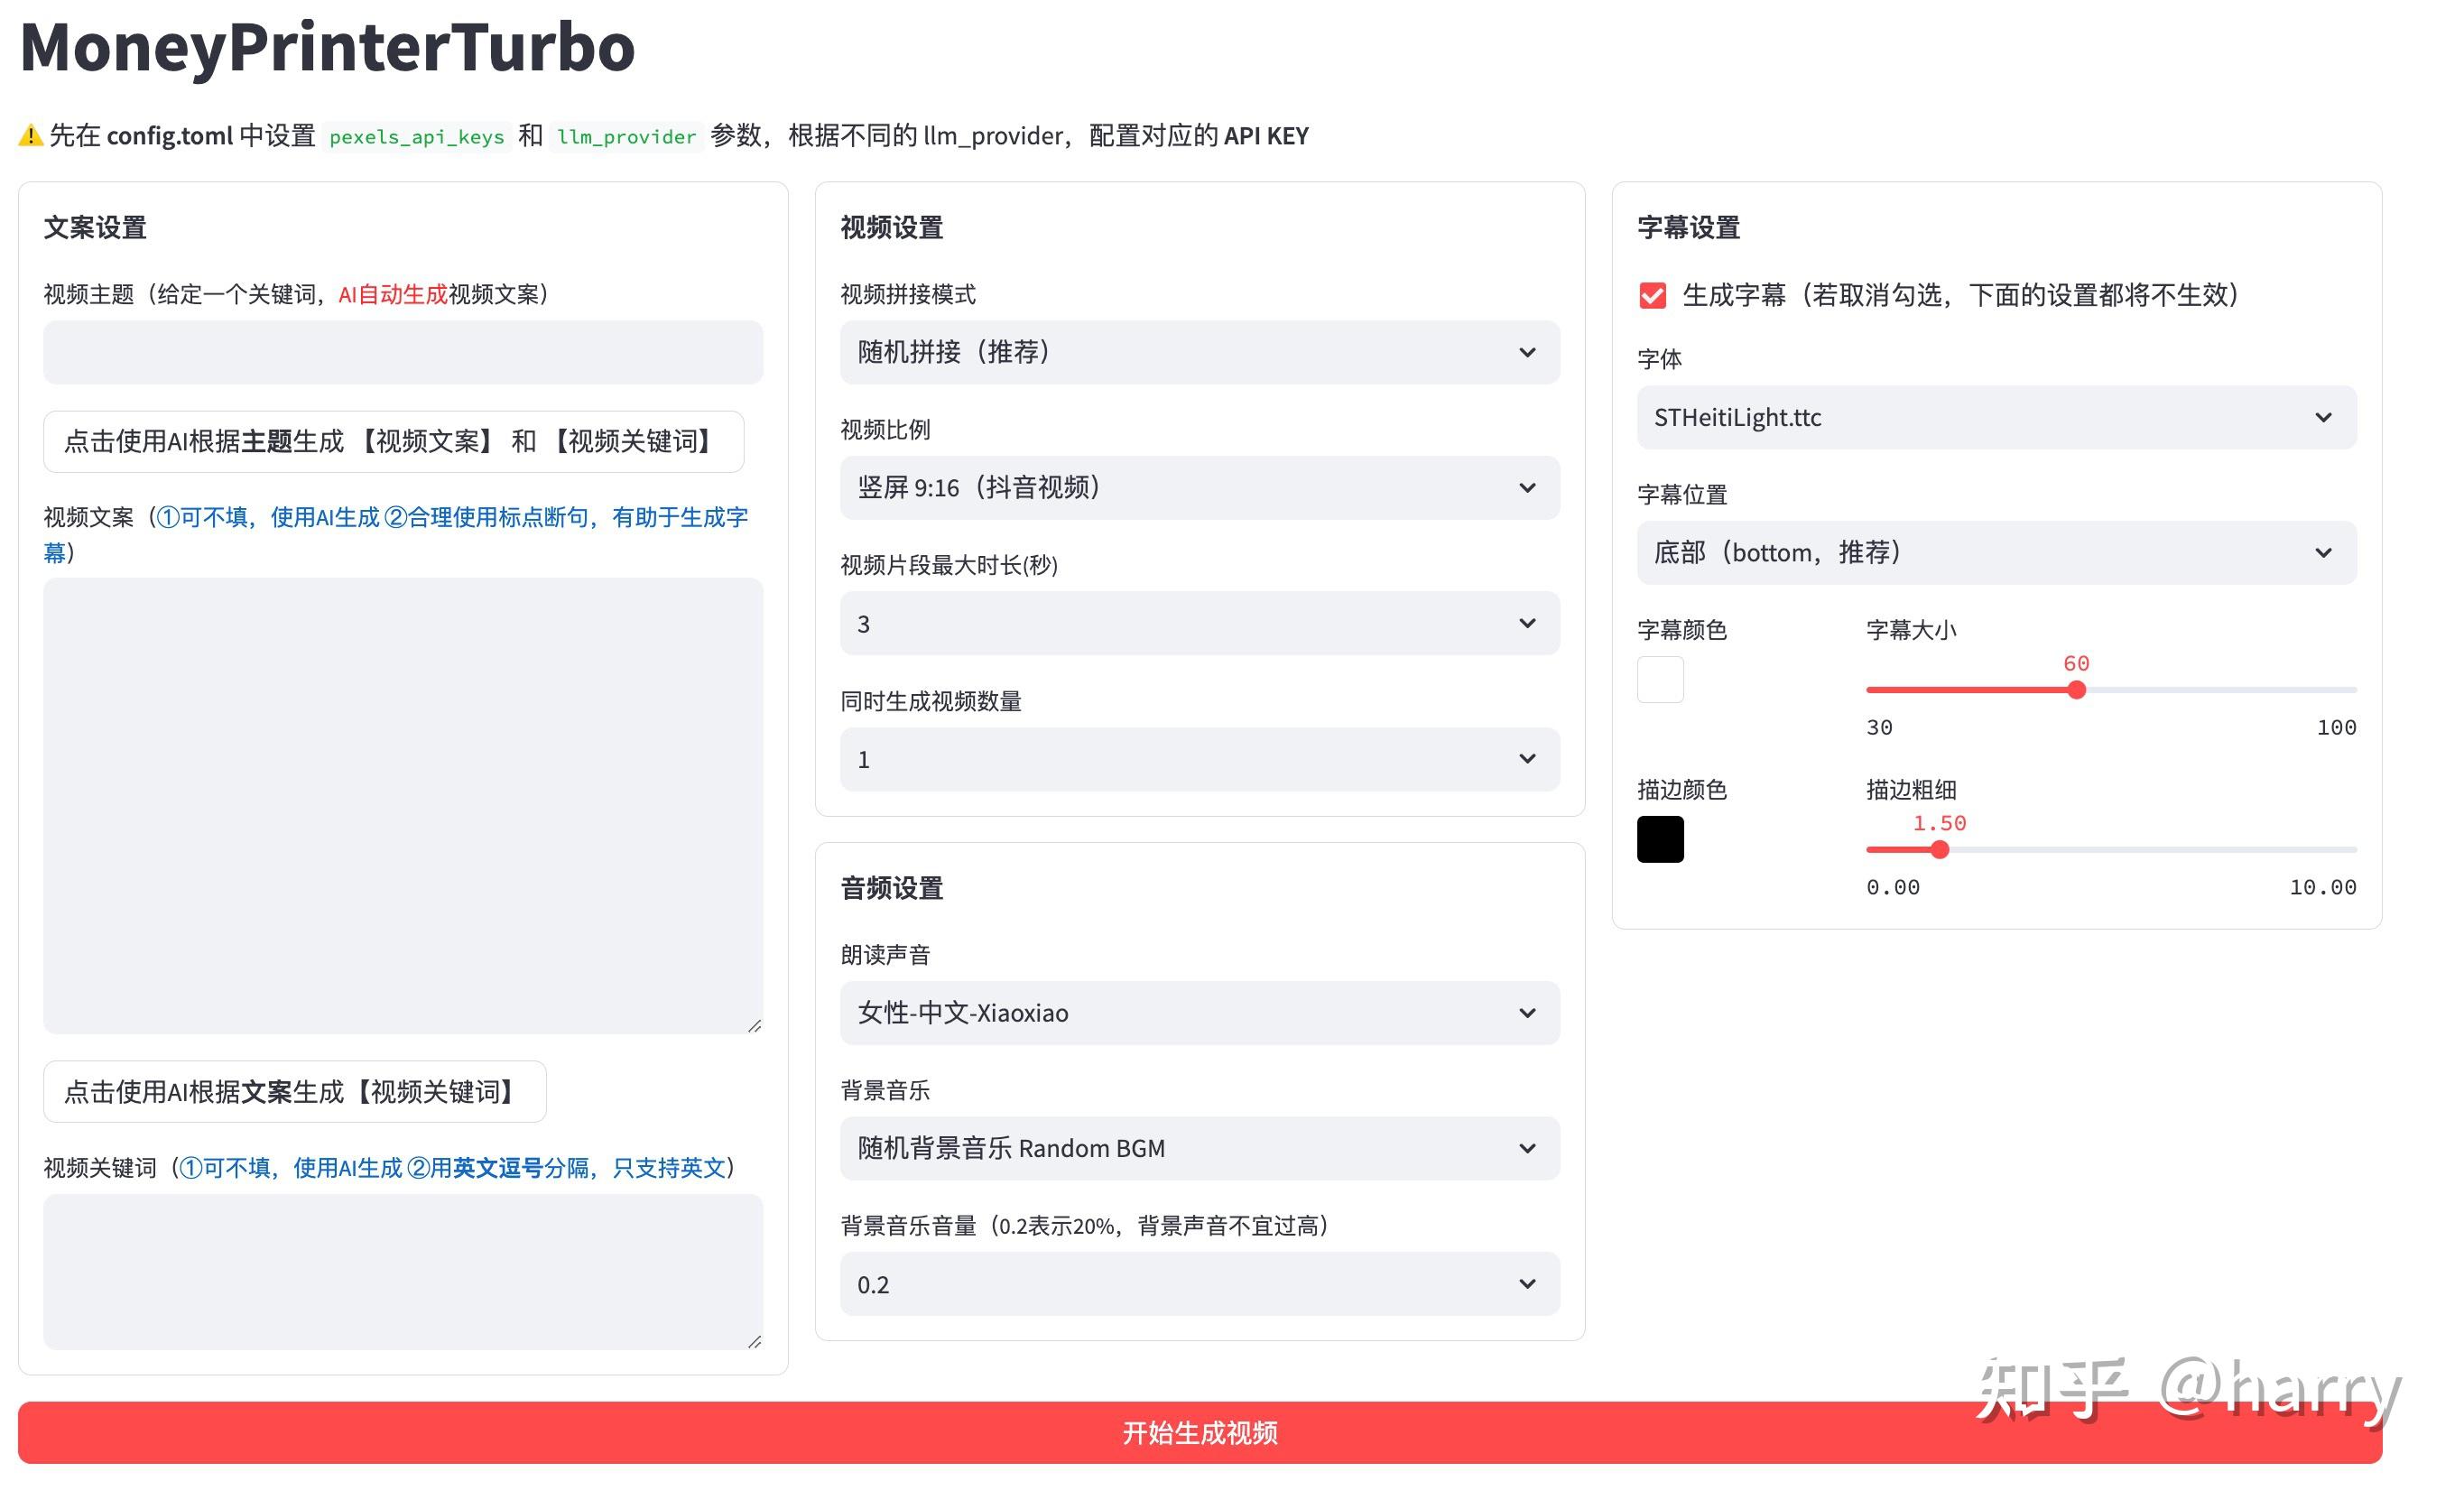This screenshot has width=2464, height=1500.
Task: Open the 背景音乐音量 volume dropdown
Action: click(x=1198, y=1284)
